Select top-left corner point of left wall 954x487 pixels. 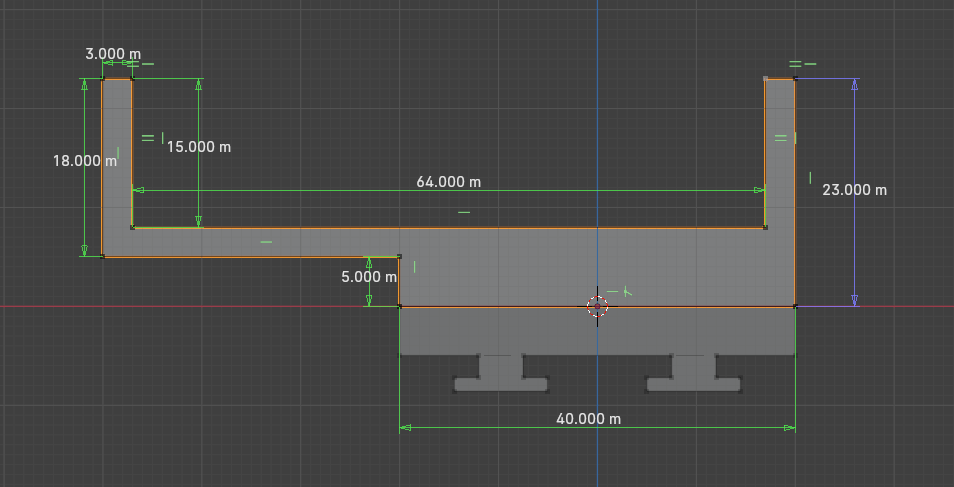click(x=103, y=79)
